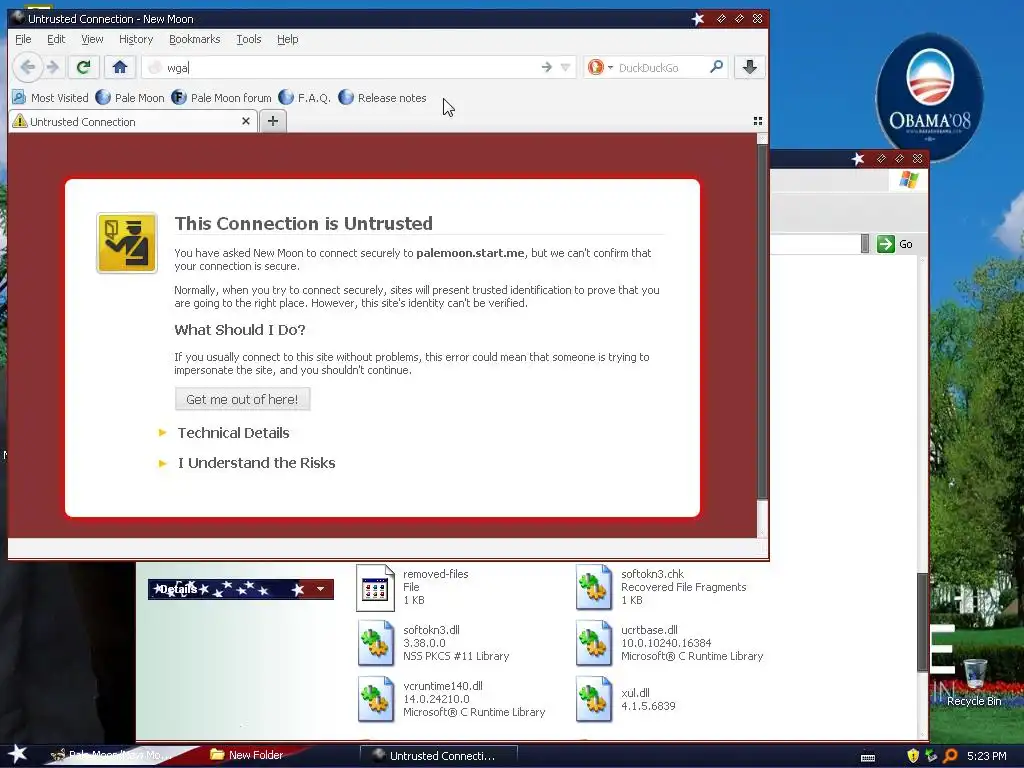This screenshot has height=768, width=1024.
Task: Open the Edit menu
Action: tap(56, 39)
